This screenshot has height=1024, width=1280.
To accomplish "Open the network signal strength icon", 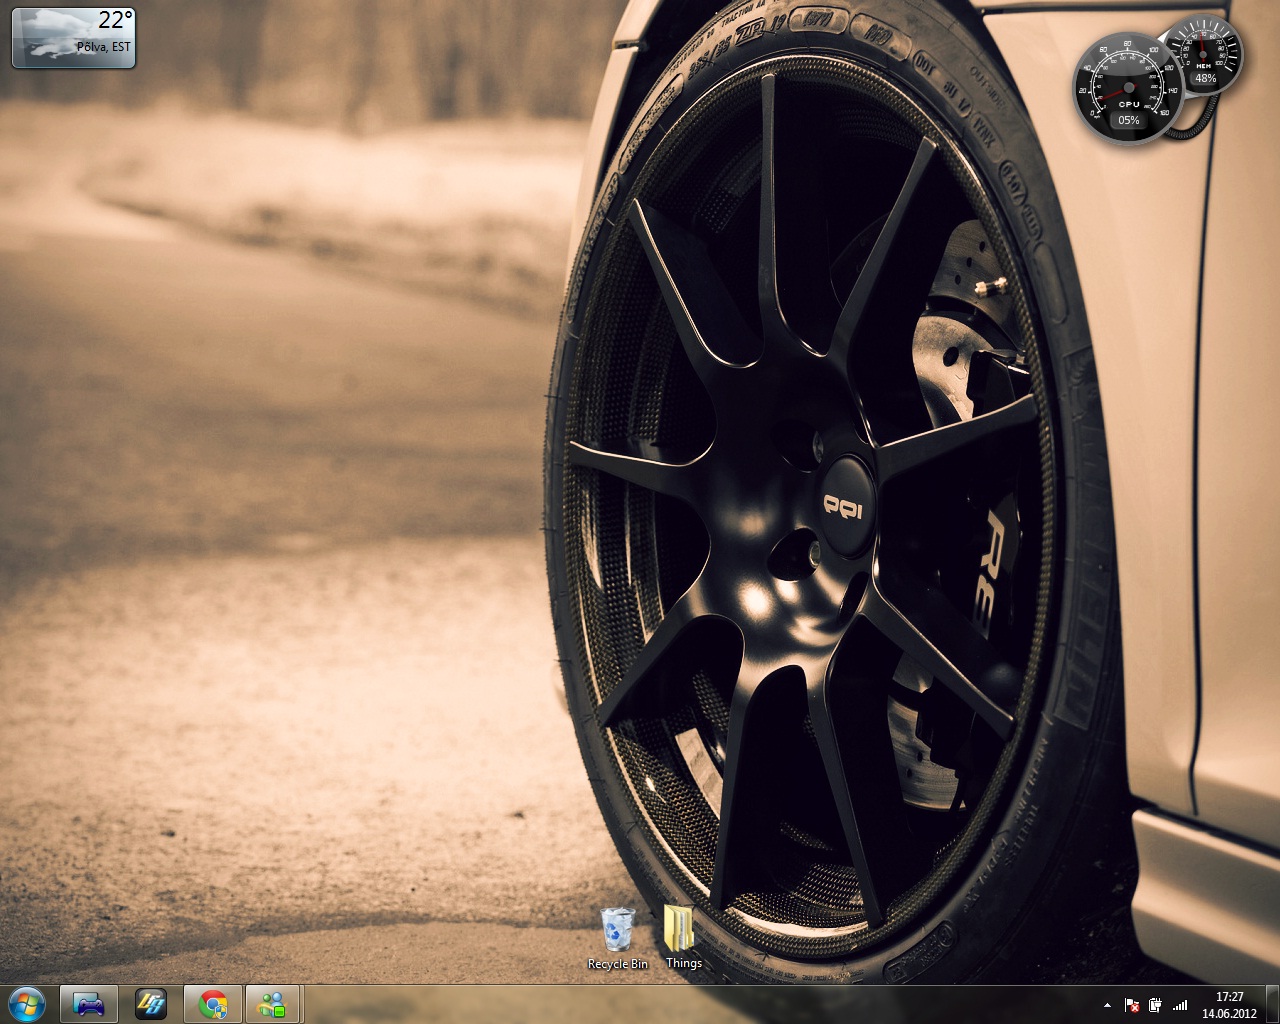I will (1180, 1005).
